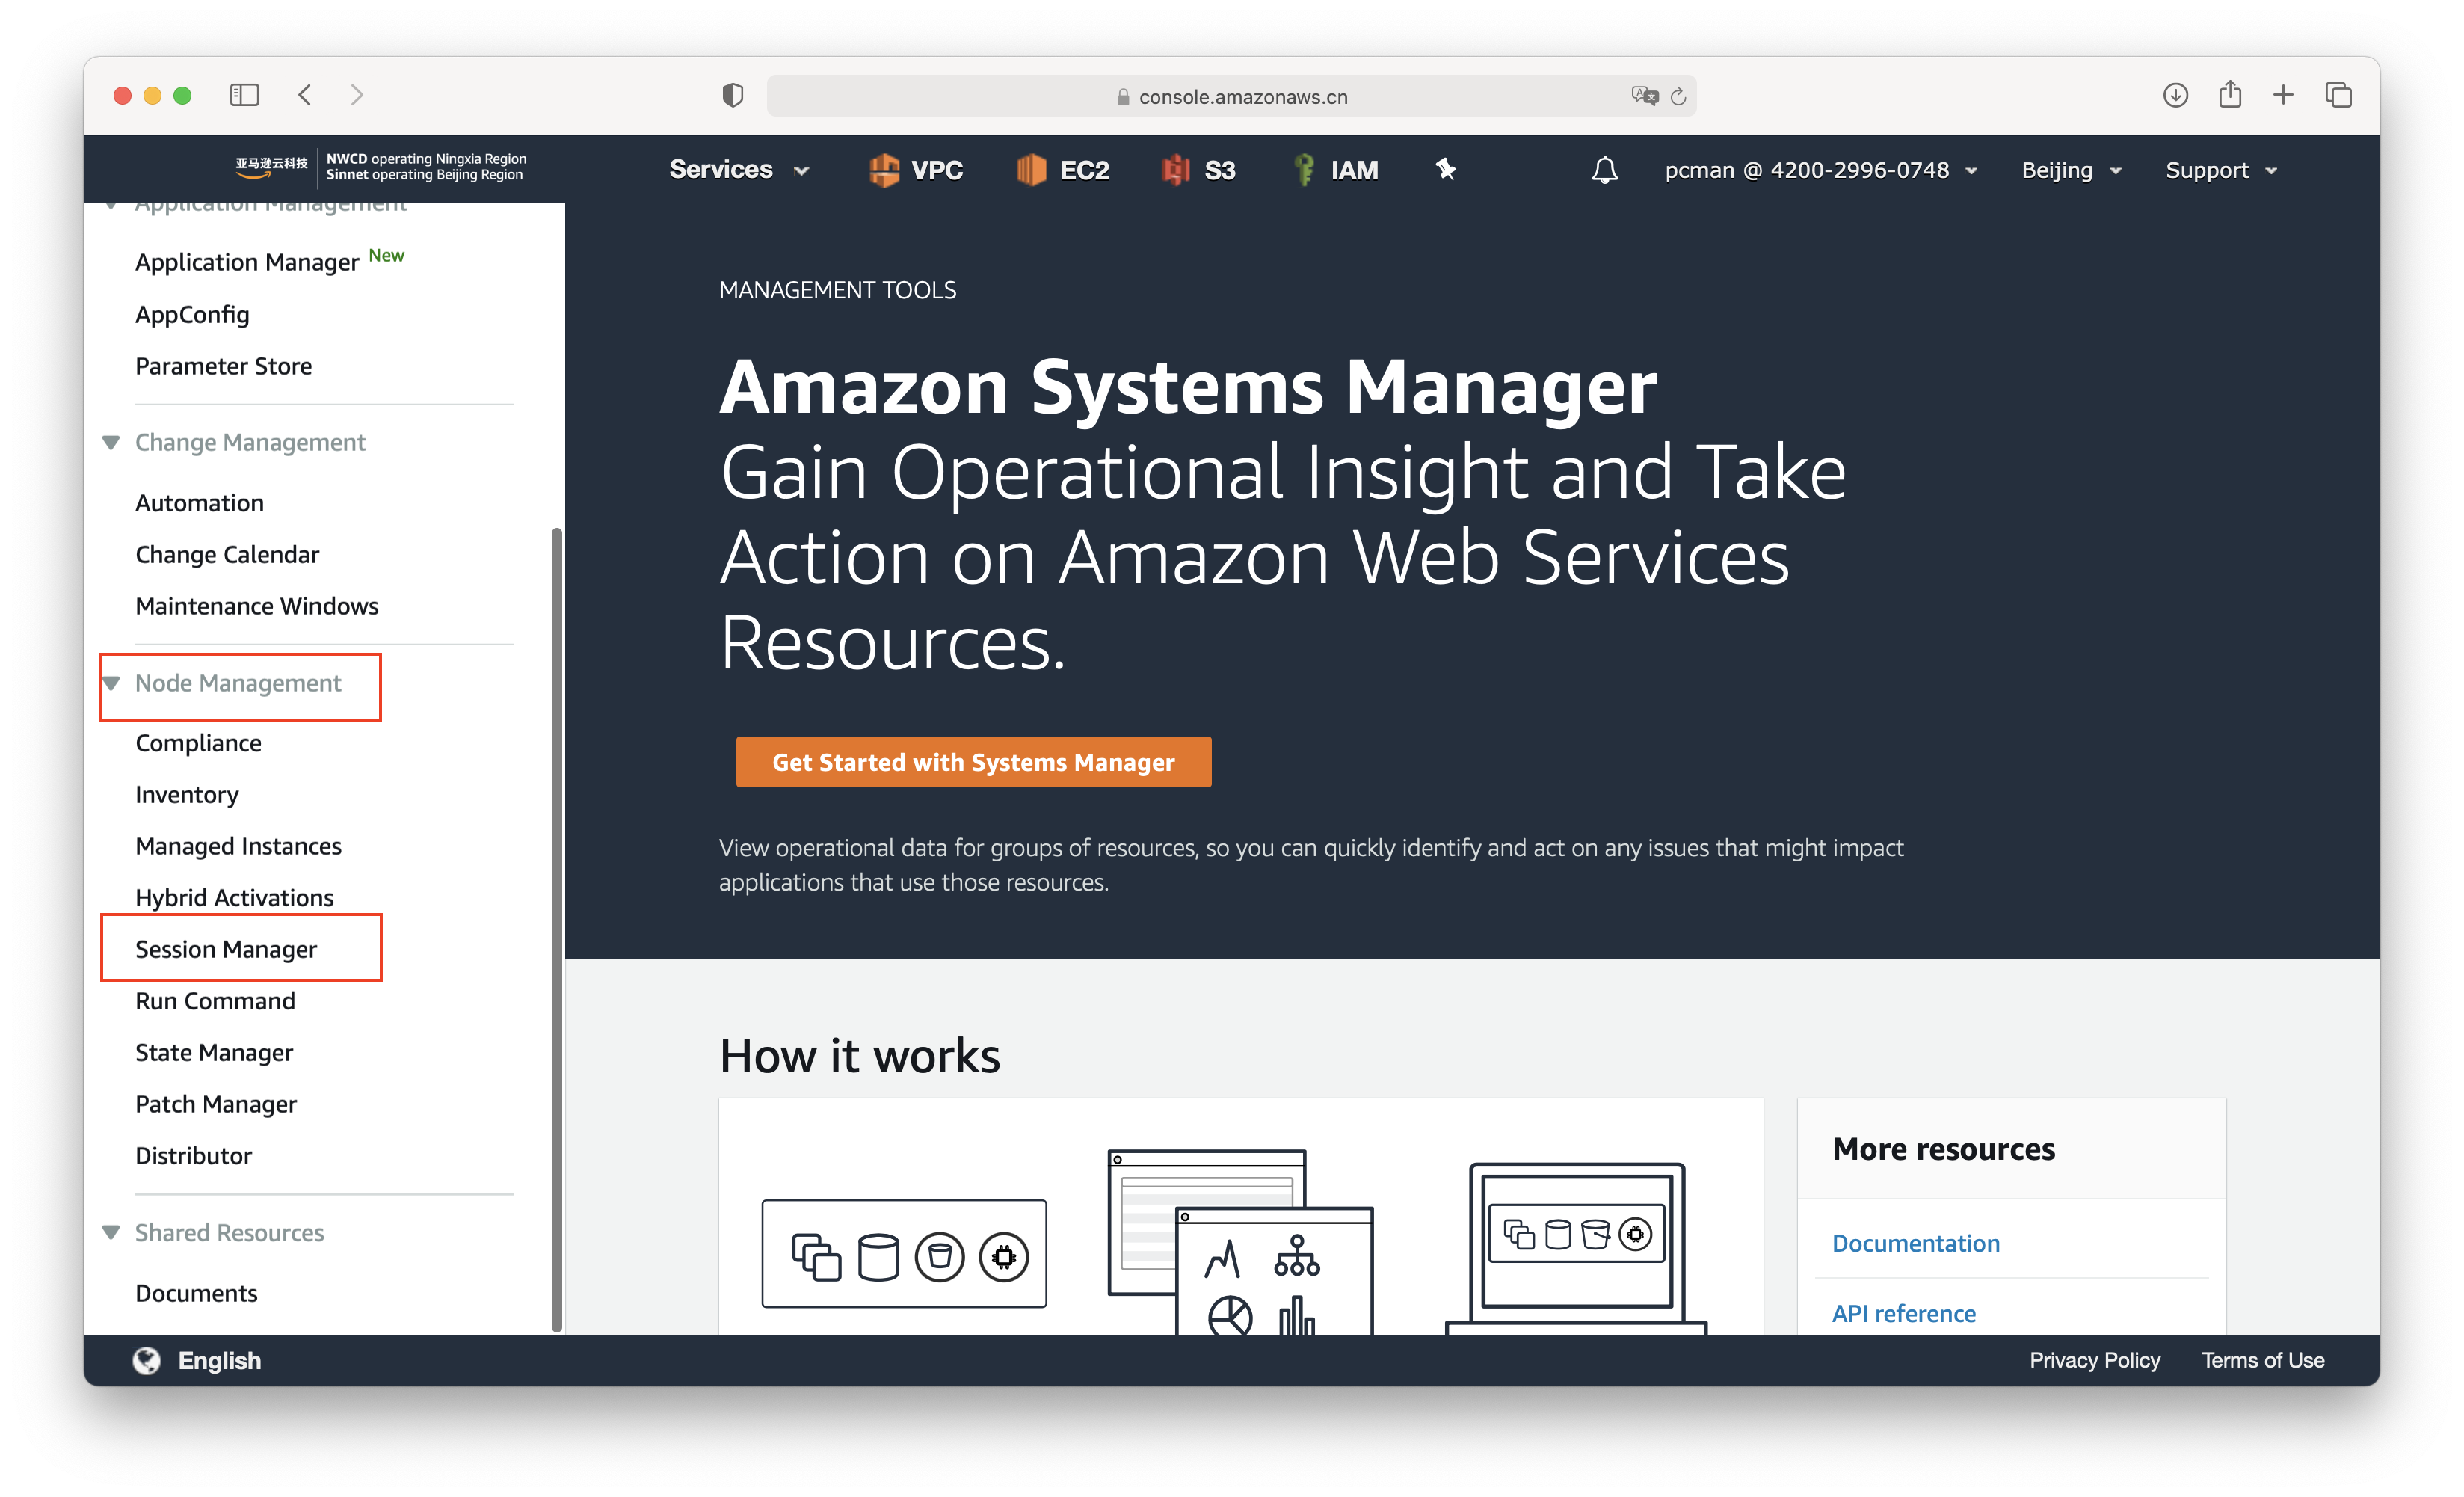The image size is (2464, 1497).
Task: Click the VPC service icon in navbar
Action: pos(880,169)
